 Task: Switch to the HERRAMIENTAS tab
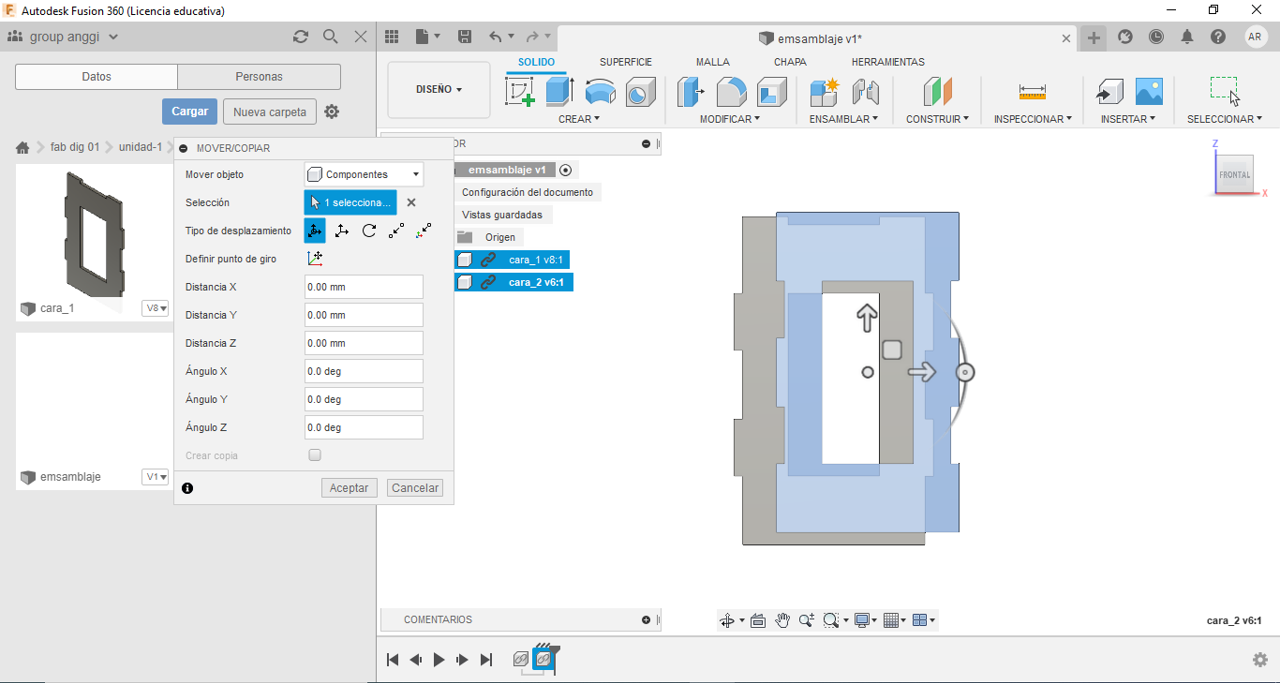point(888,62)
